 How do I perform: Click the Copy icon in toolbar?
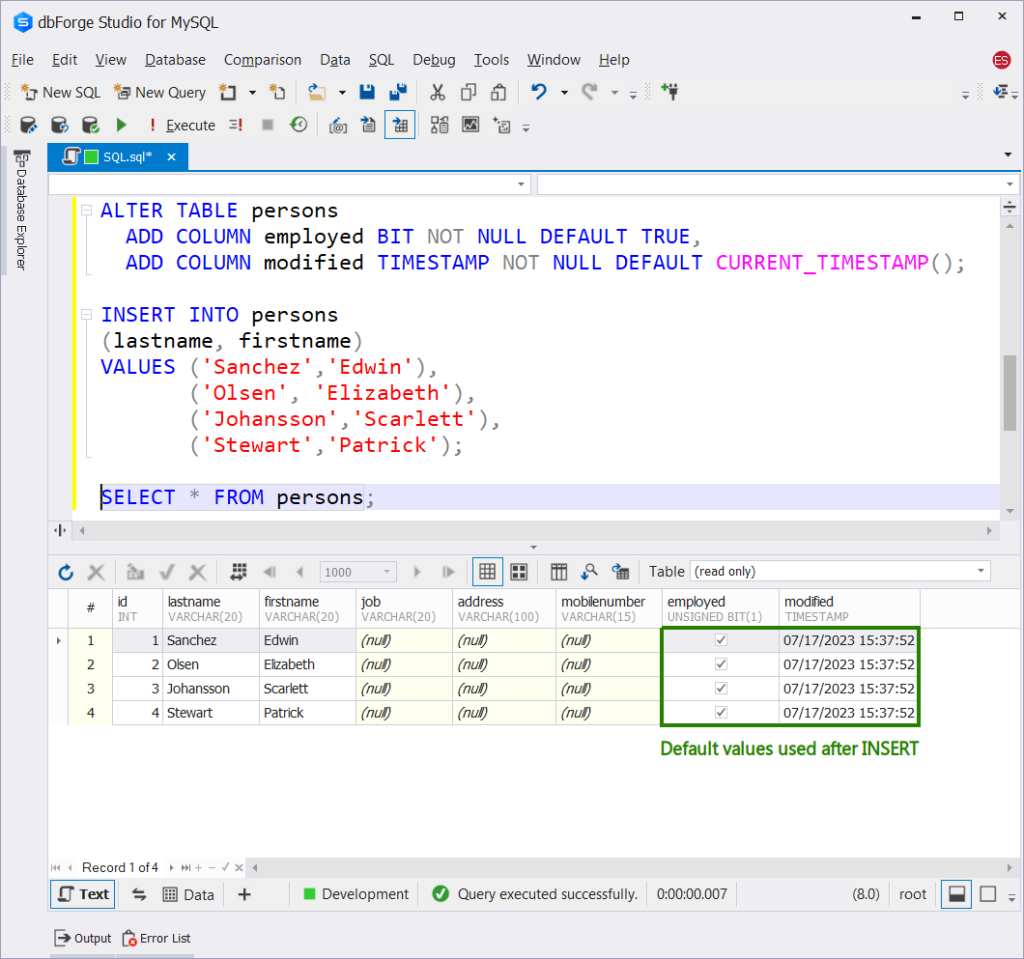pos(468,93)
